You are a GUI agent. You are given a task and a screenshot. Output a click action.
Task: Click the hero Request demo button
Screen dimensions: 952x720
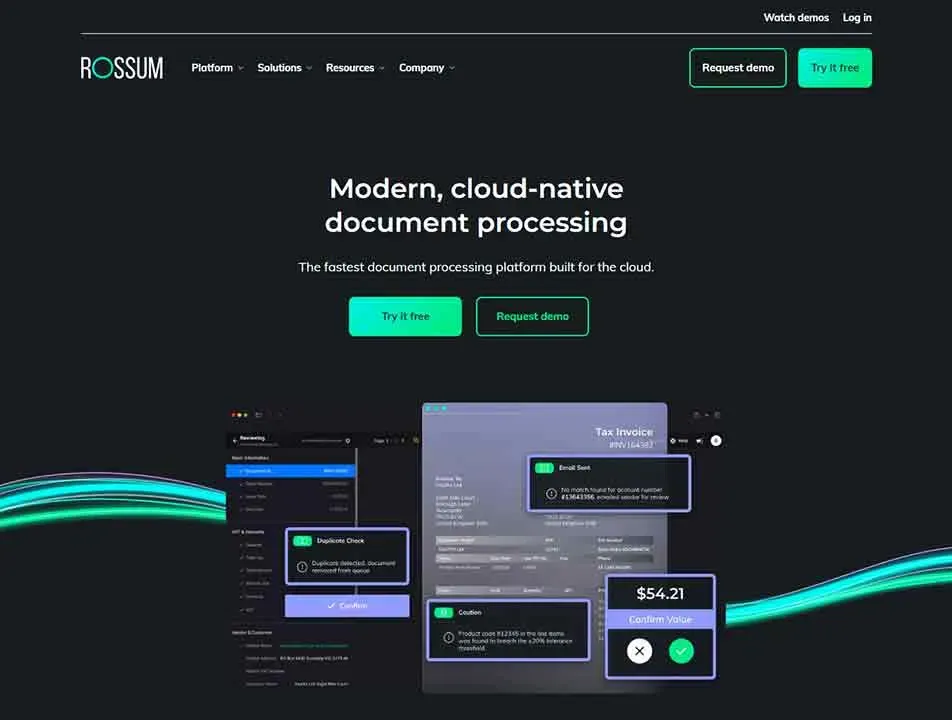532,316
